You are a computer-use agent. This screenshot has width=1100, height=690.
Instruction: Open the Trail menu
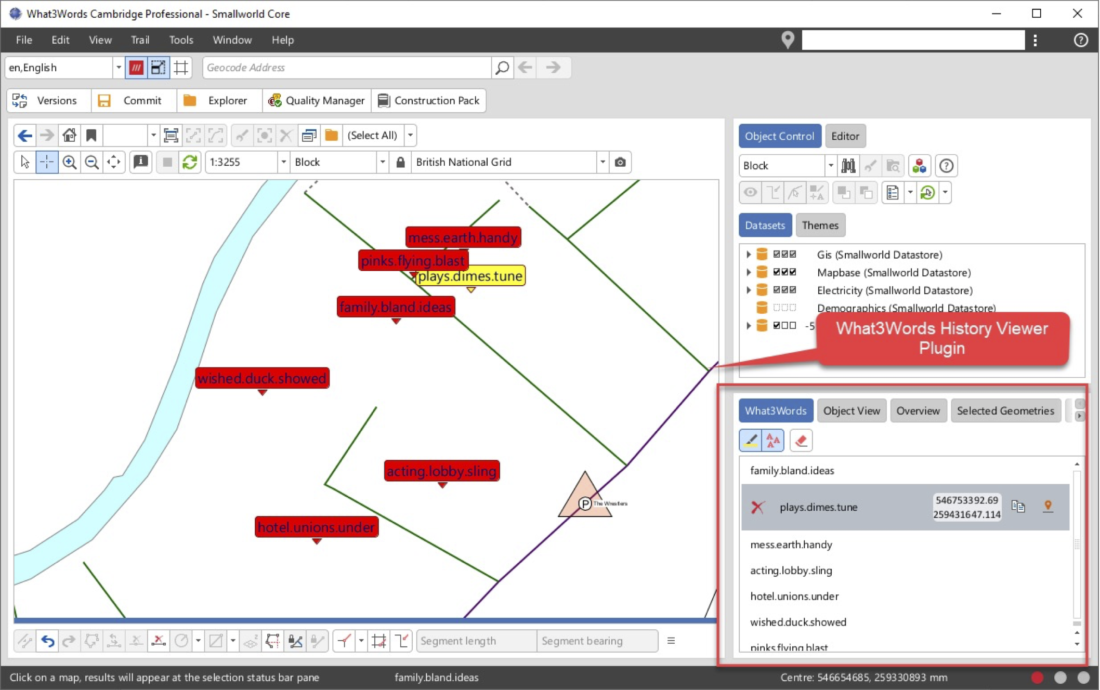(x=140, y=40)
